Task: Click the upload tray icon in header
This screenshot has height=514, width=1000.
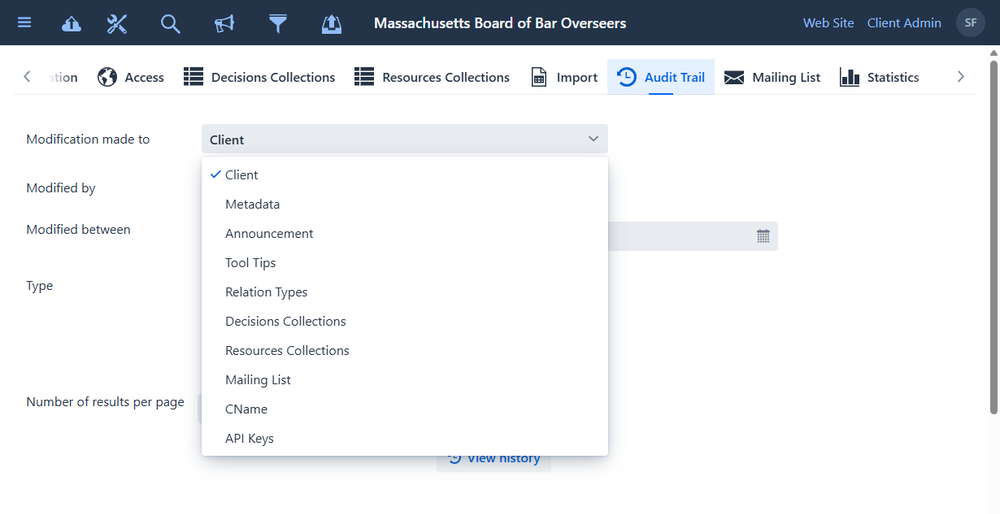Action: (331, 23)
